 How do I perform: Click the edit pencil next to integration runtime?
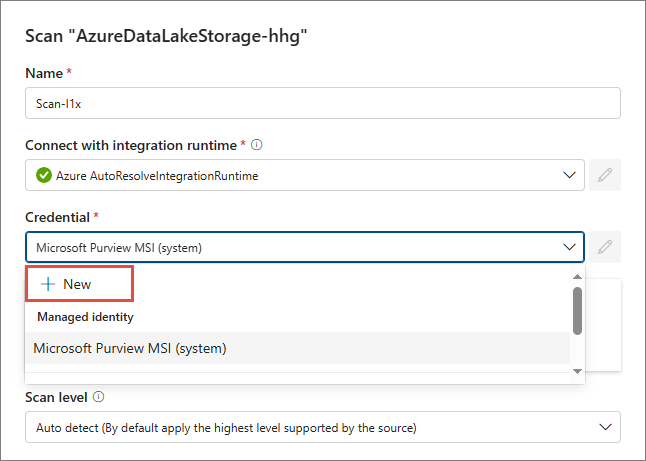click(x=604, y=175)
